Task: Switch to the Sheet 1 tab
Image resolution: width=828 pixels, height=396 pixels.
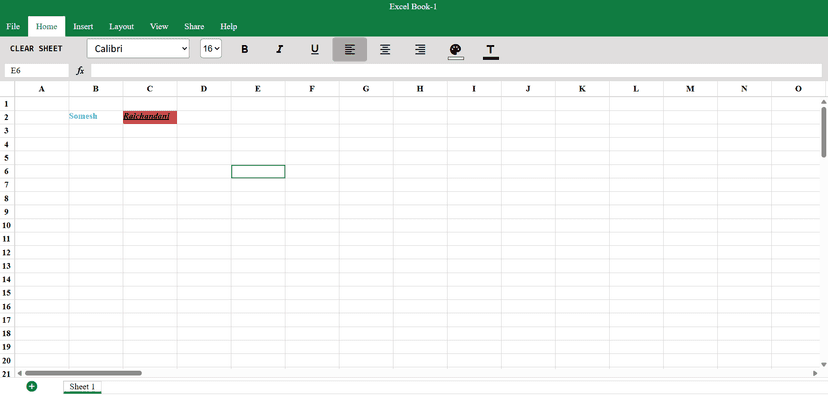Action: 82,387
